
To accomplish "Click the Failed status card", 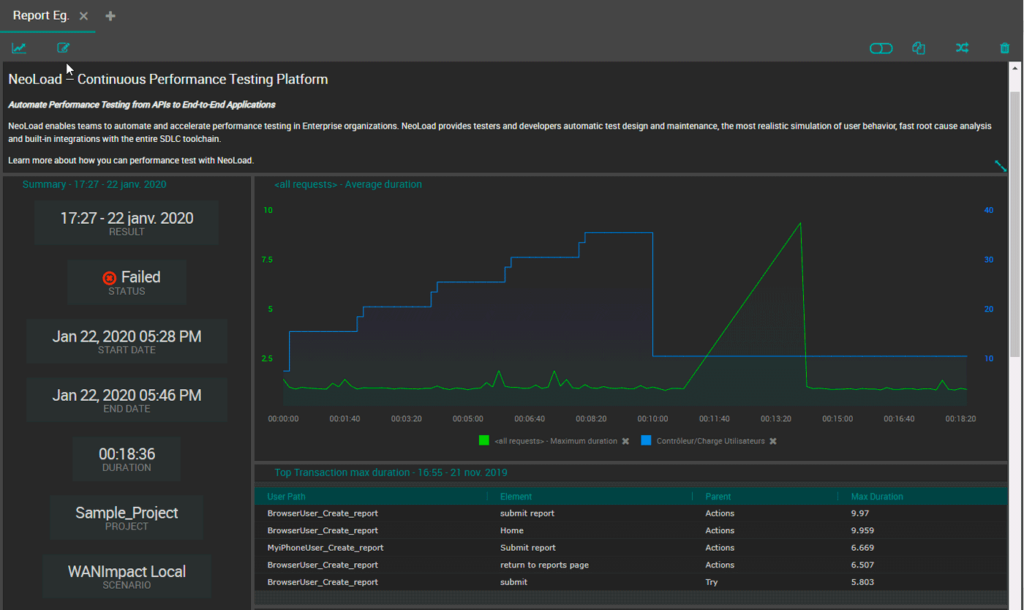I will (127, 282).
